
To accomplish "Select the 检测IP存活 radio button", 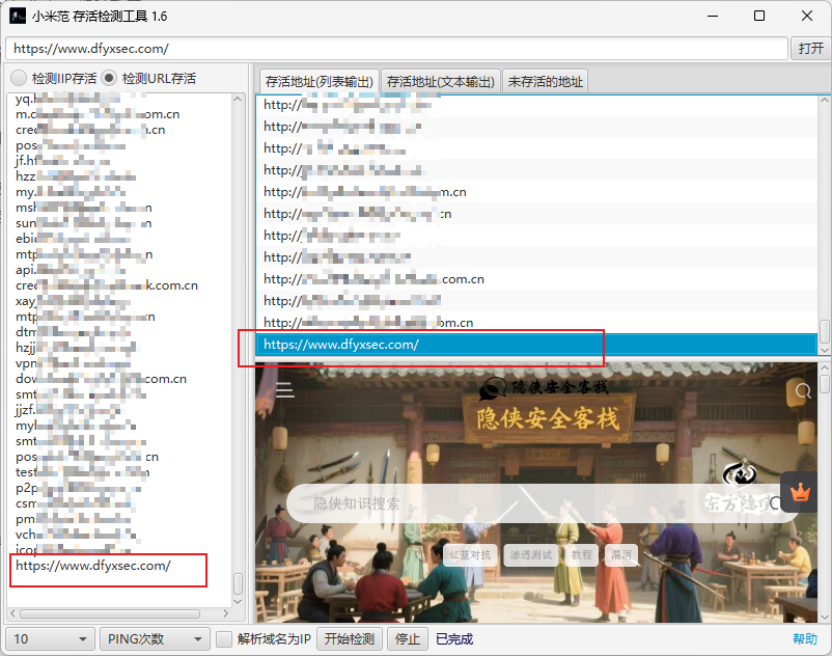I will click(18, 78).
